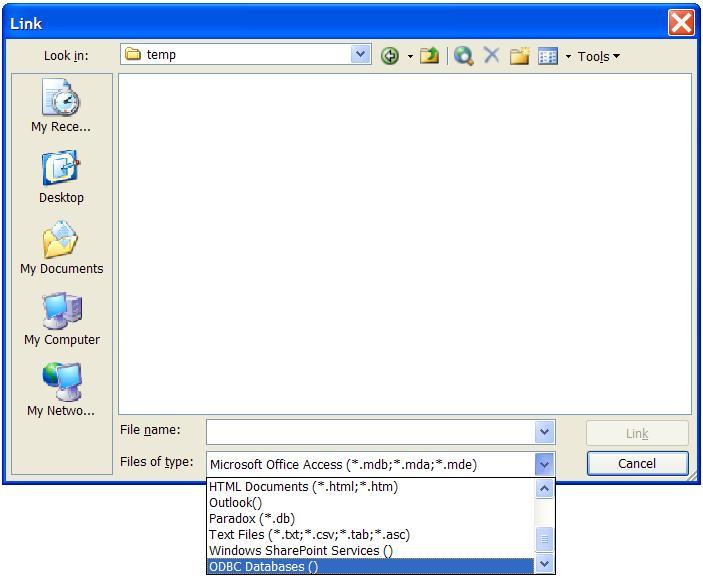Click the Files of type combo box
Viewport: 703px width, 579px height.
click(380, 464)
